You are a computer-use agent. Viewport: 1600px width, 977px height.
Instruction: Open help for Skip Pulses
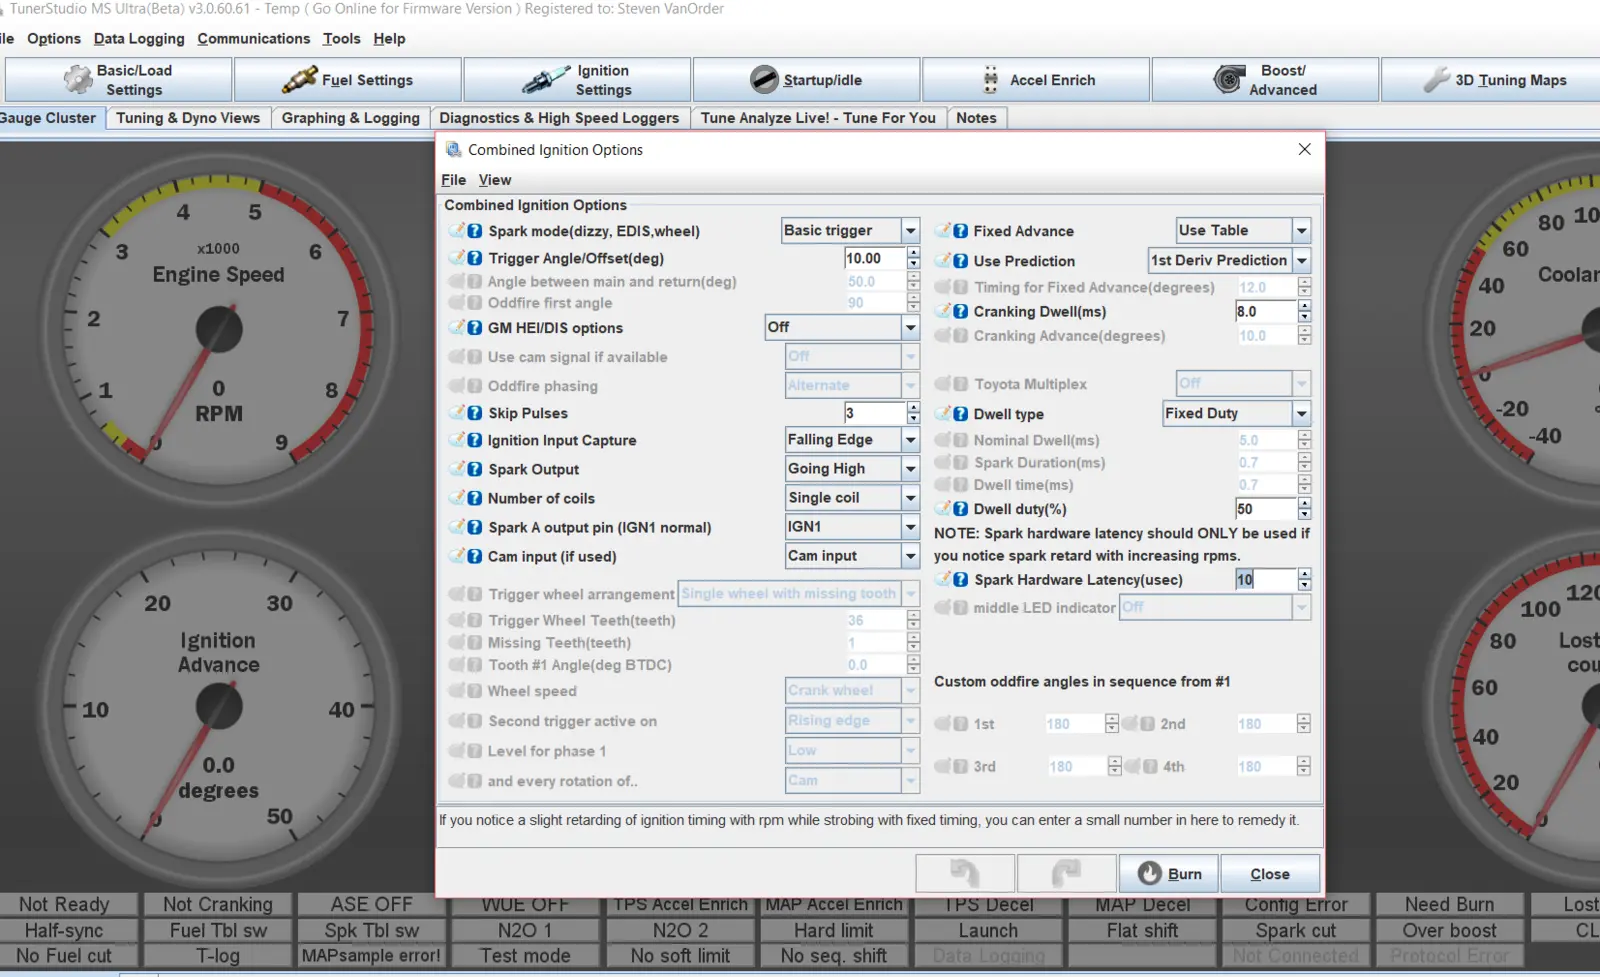(x=475, y=413)
